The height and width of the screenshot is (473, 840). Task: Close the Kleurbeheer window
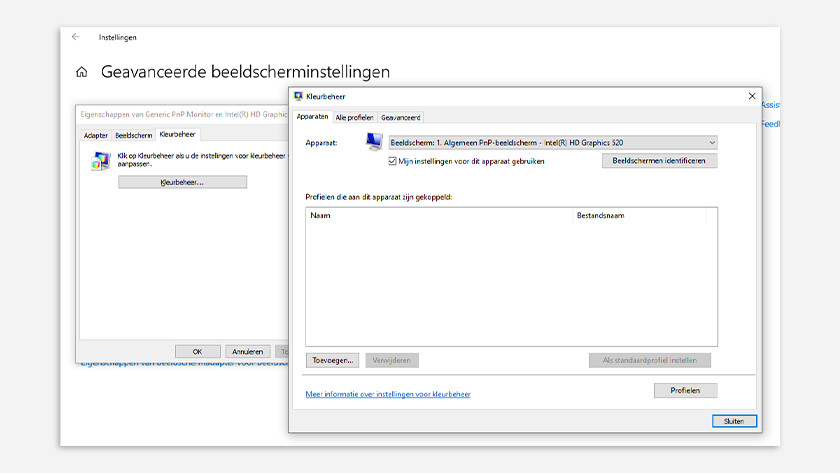pyautogui.click(x=752, y=96)
